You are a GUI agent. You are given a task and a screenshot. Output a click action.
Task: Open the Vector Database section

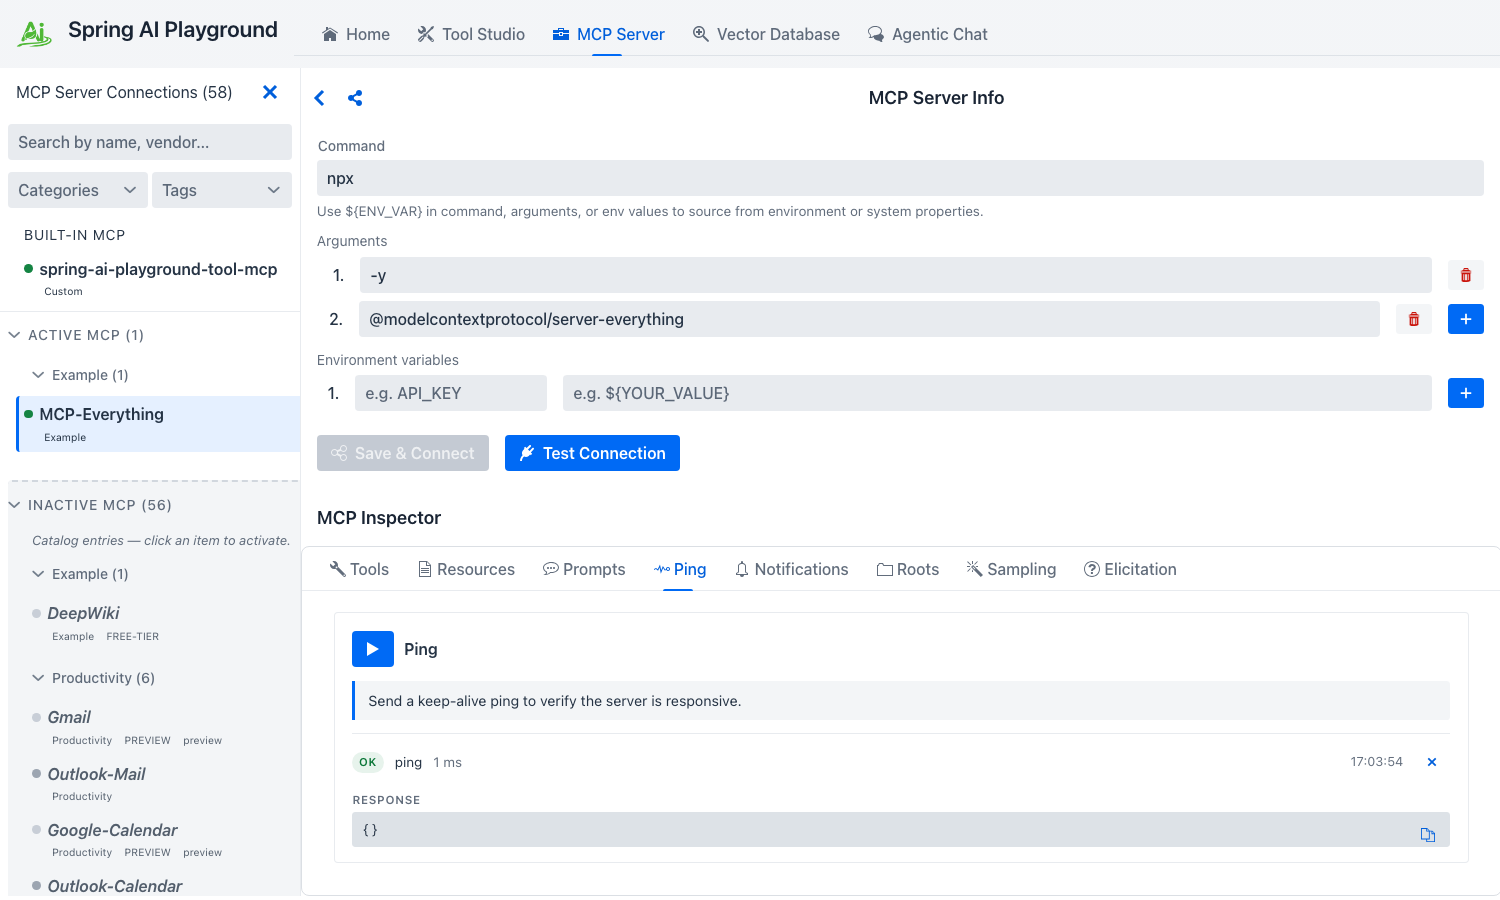pyautogui.click(x=766, y=34)
